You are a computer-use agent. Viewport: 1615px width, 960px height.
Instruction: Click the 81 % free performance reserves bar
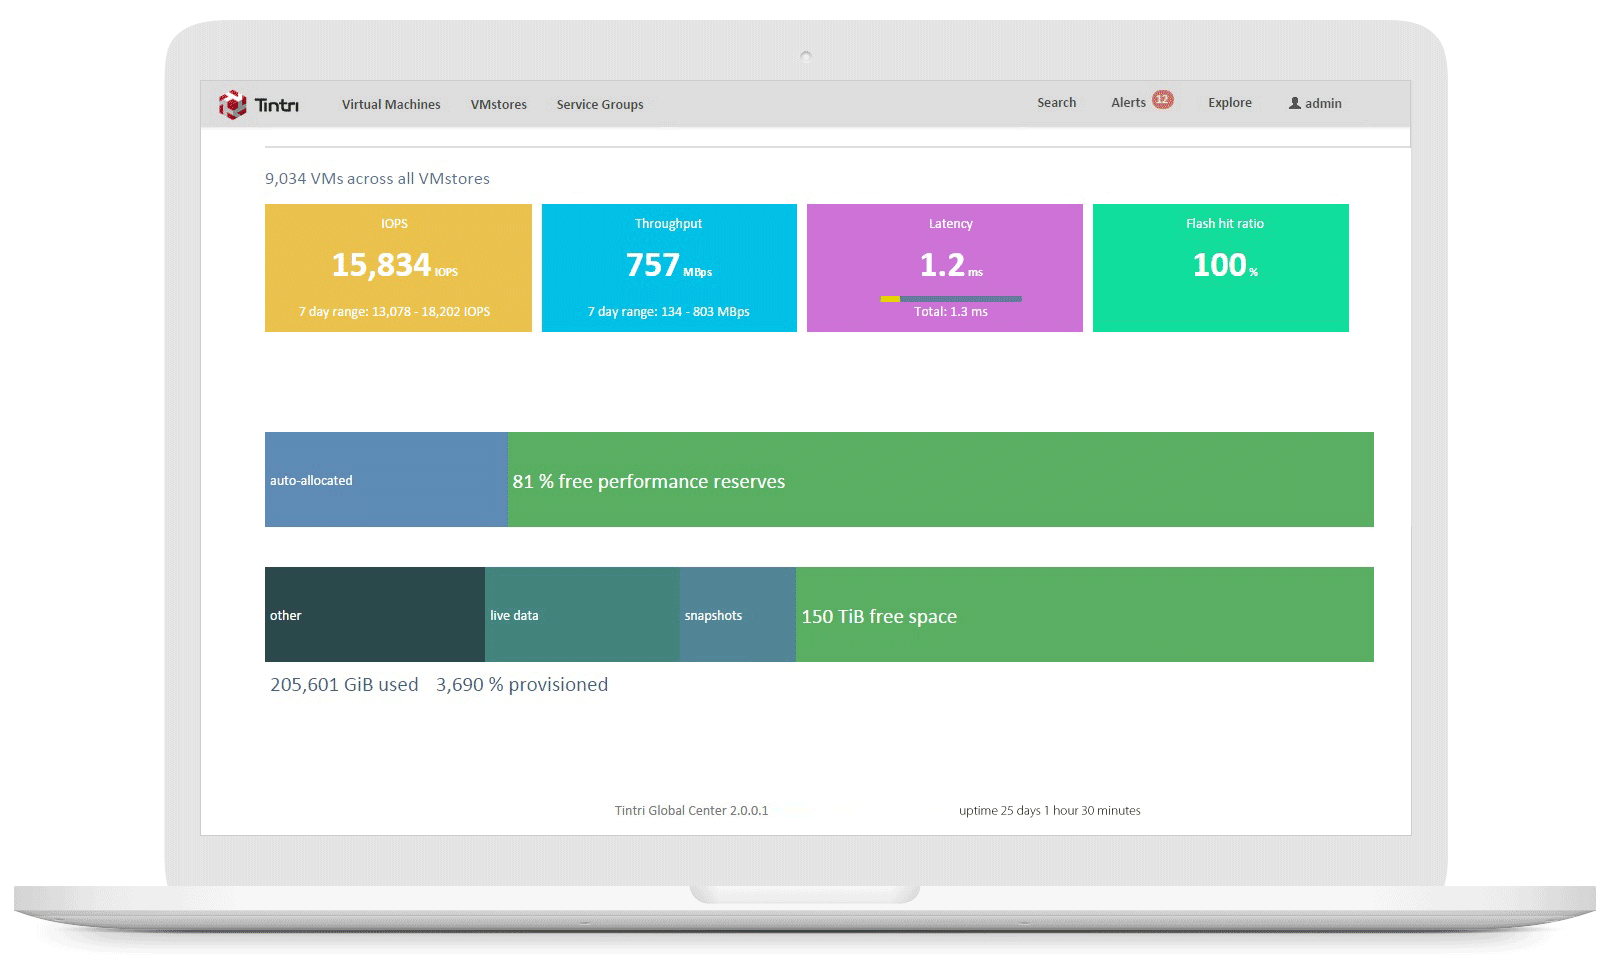[941, 480]
